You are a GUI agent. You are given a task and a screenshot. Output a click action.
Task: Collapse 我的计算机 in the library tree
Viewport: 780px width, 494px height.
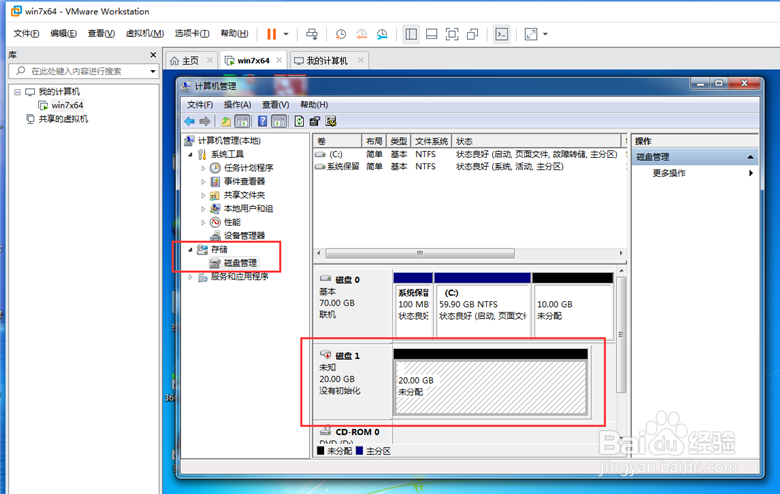17,92
